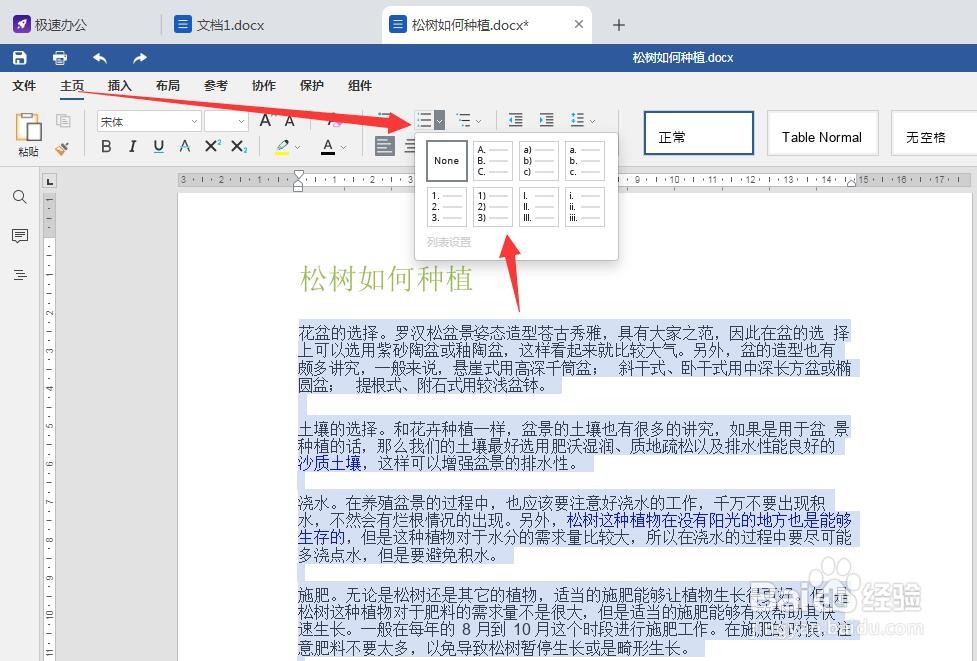Click the line spacing icon
Viewport: 977px width, 661px height.
(578, 120)
